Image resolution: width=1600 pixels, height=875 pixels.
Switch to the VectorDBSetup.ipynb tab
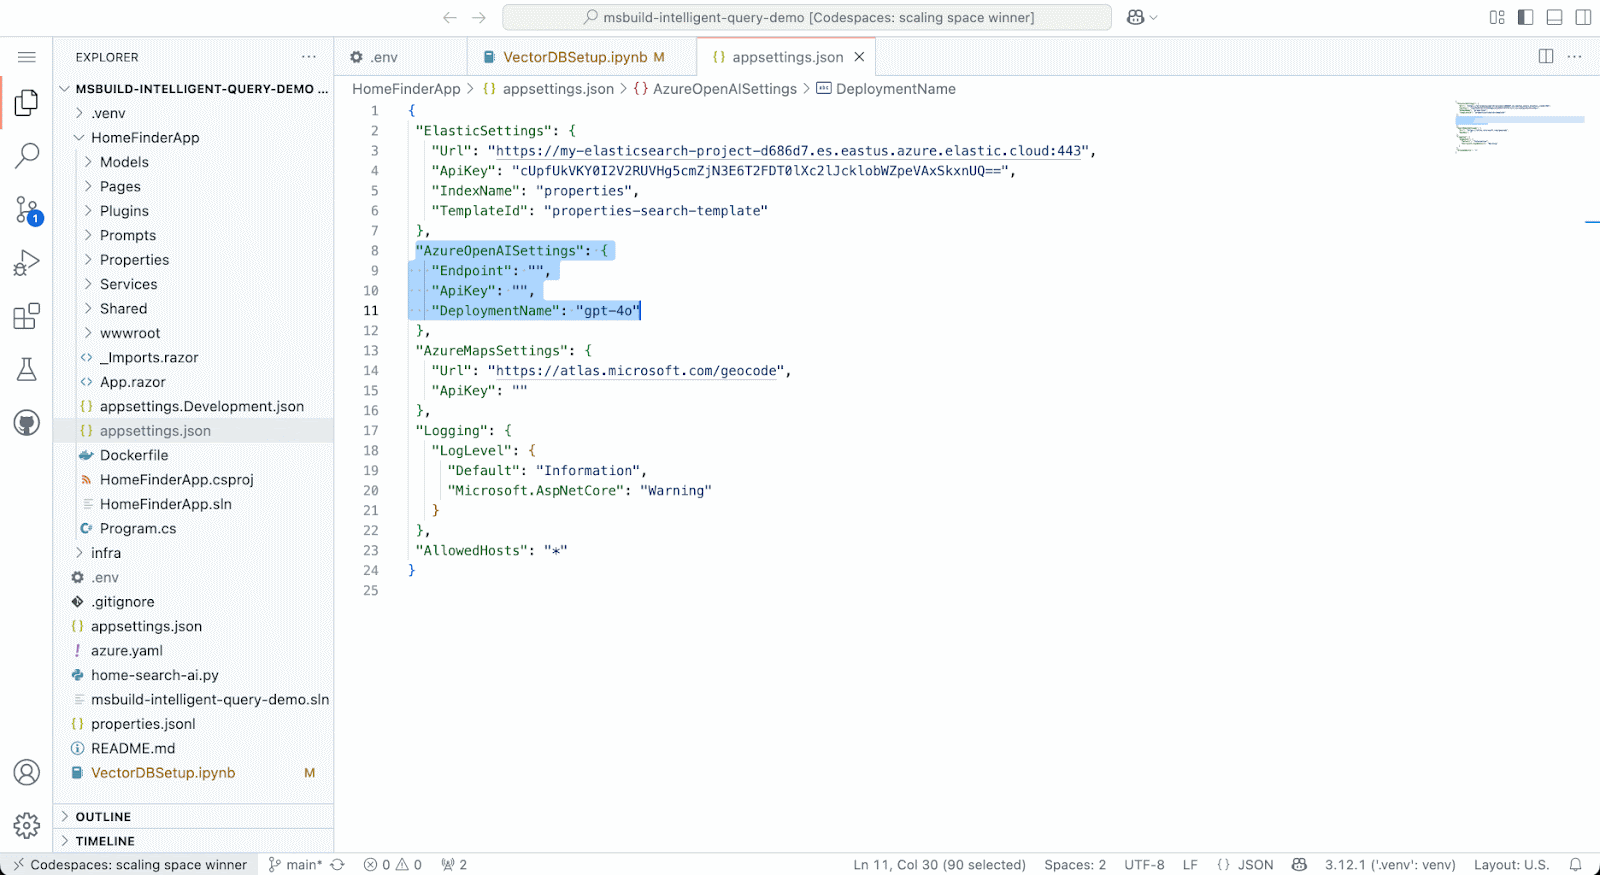click(574, 57)
